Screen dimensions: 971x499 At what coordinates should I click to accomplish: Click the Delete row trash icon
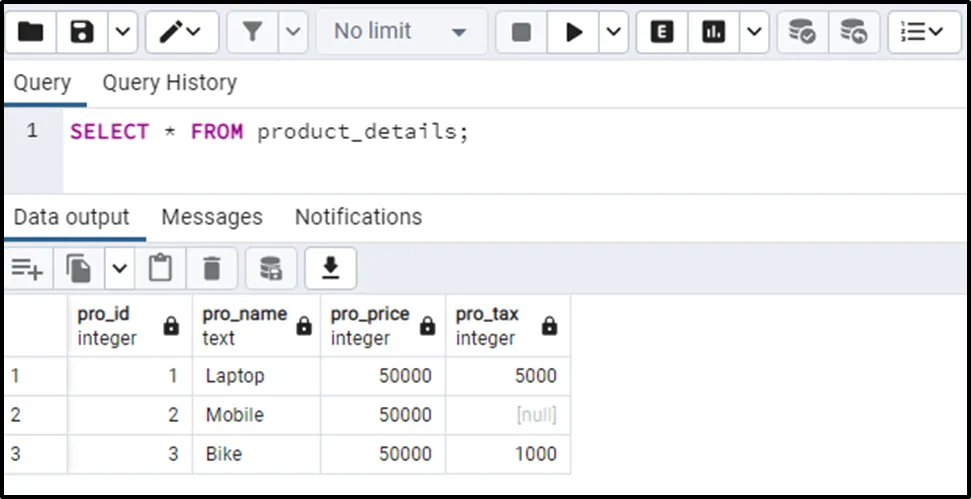click(x=212, y=268)
